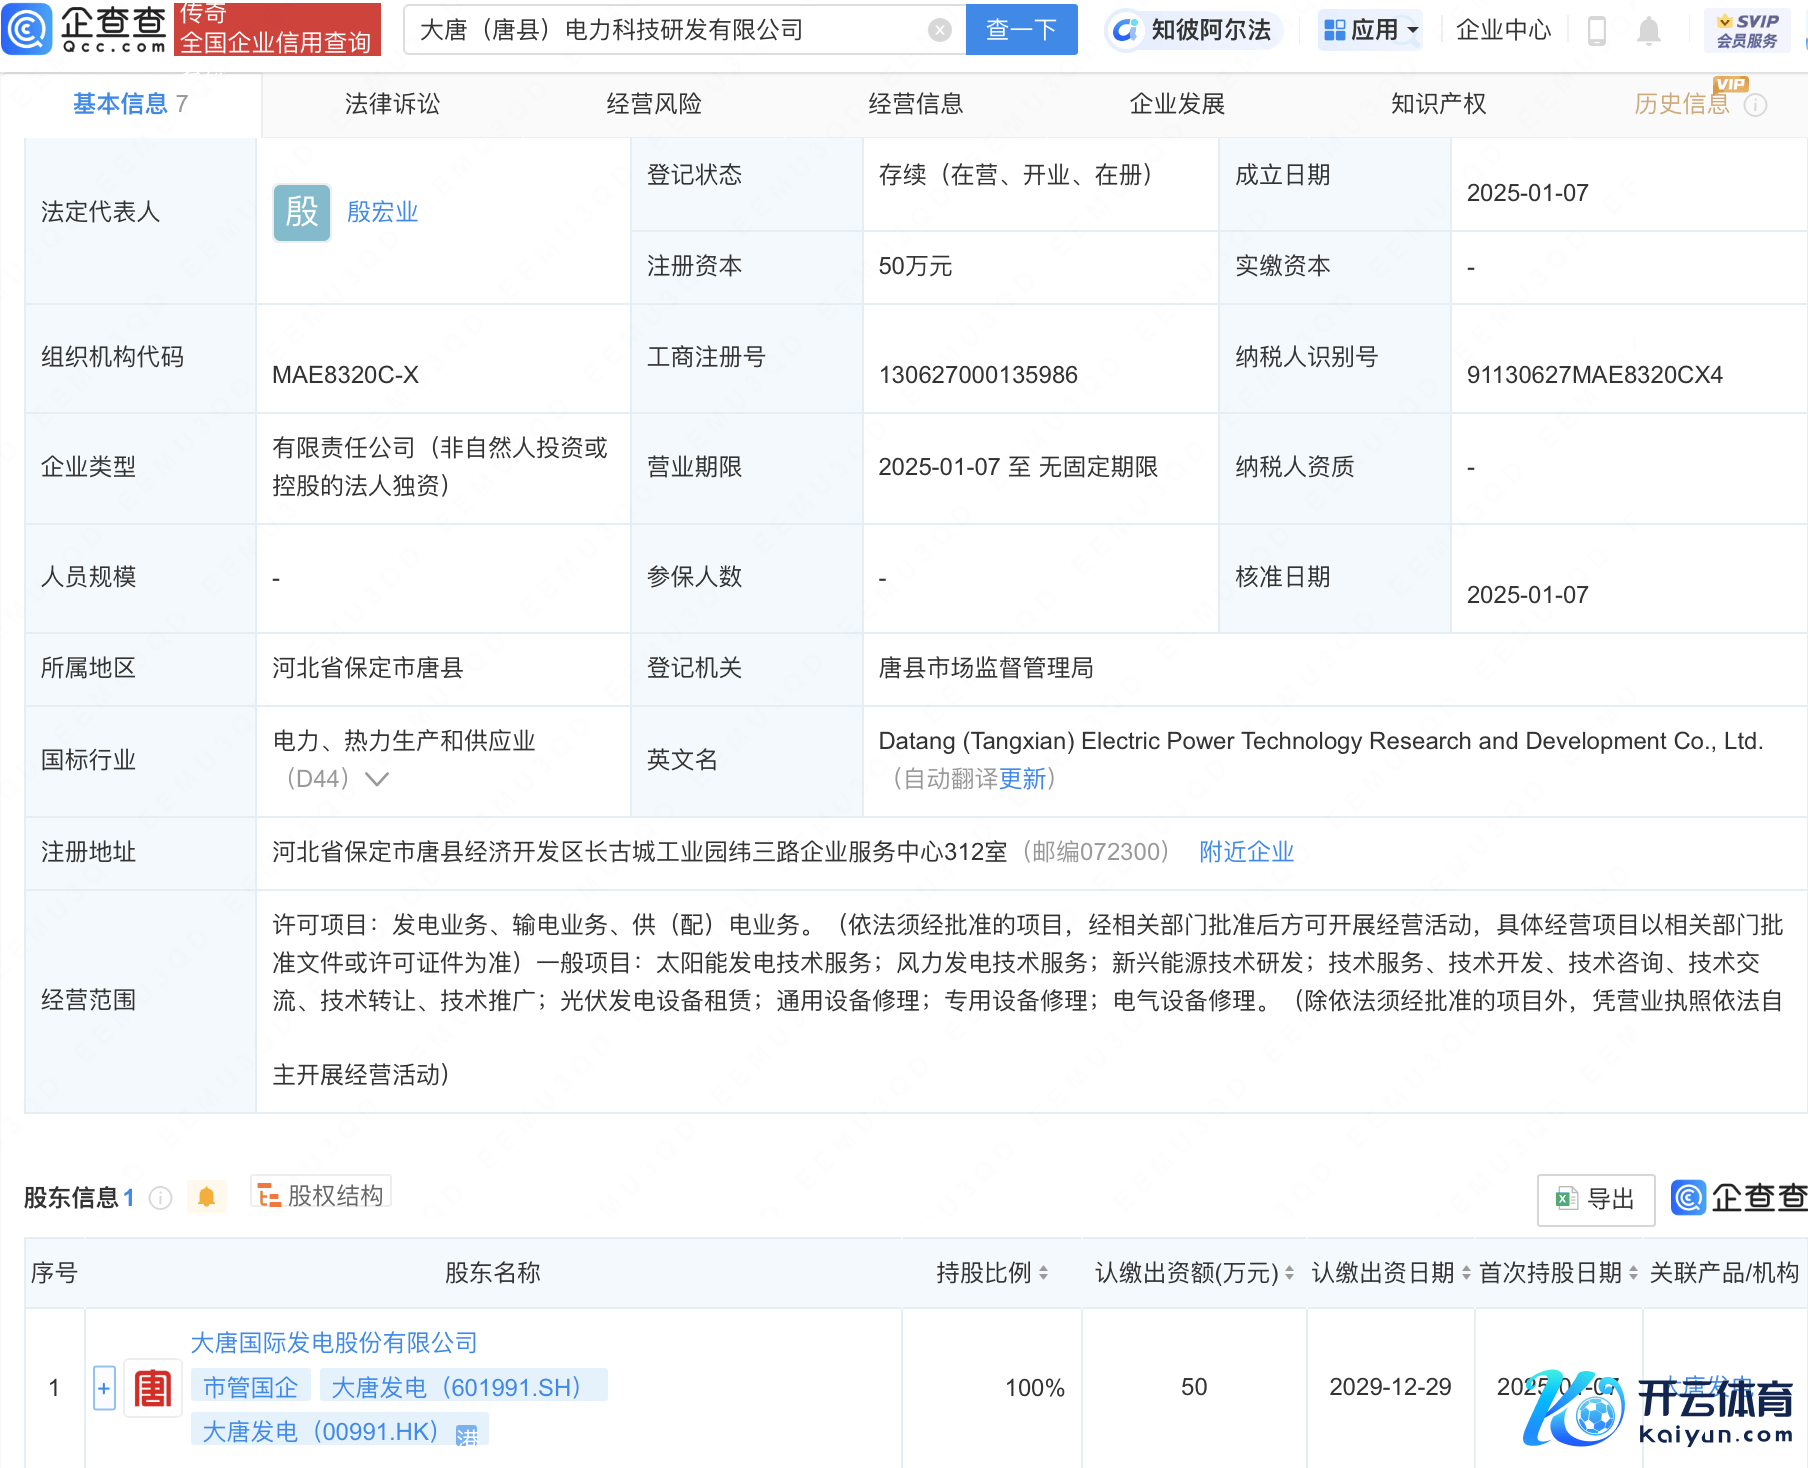The height and width of the screenshot is (1468, 1808).
Task: Sort by 认缴出资日期 column
Action: pyautogui.click(x=1466, y=1273)
